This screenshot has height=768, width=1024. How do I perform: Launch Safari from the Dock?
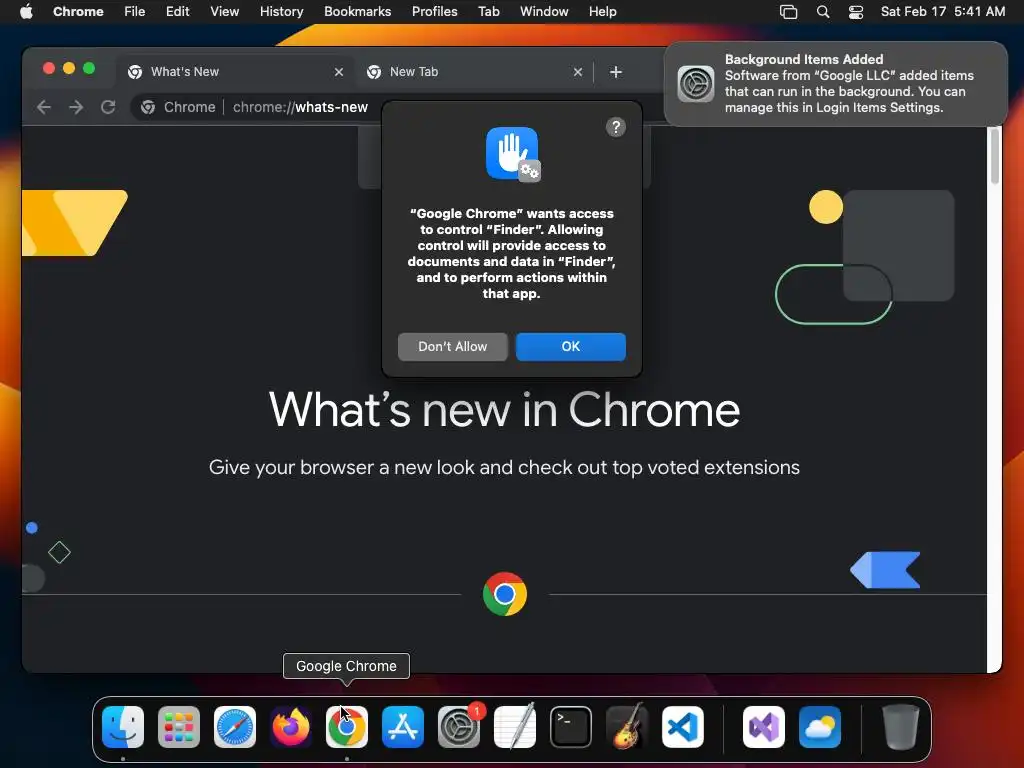[235, 727]
